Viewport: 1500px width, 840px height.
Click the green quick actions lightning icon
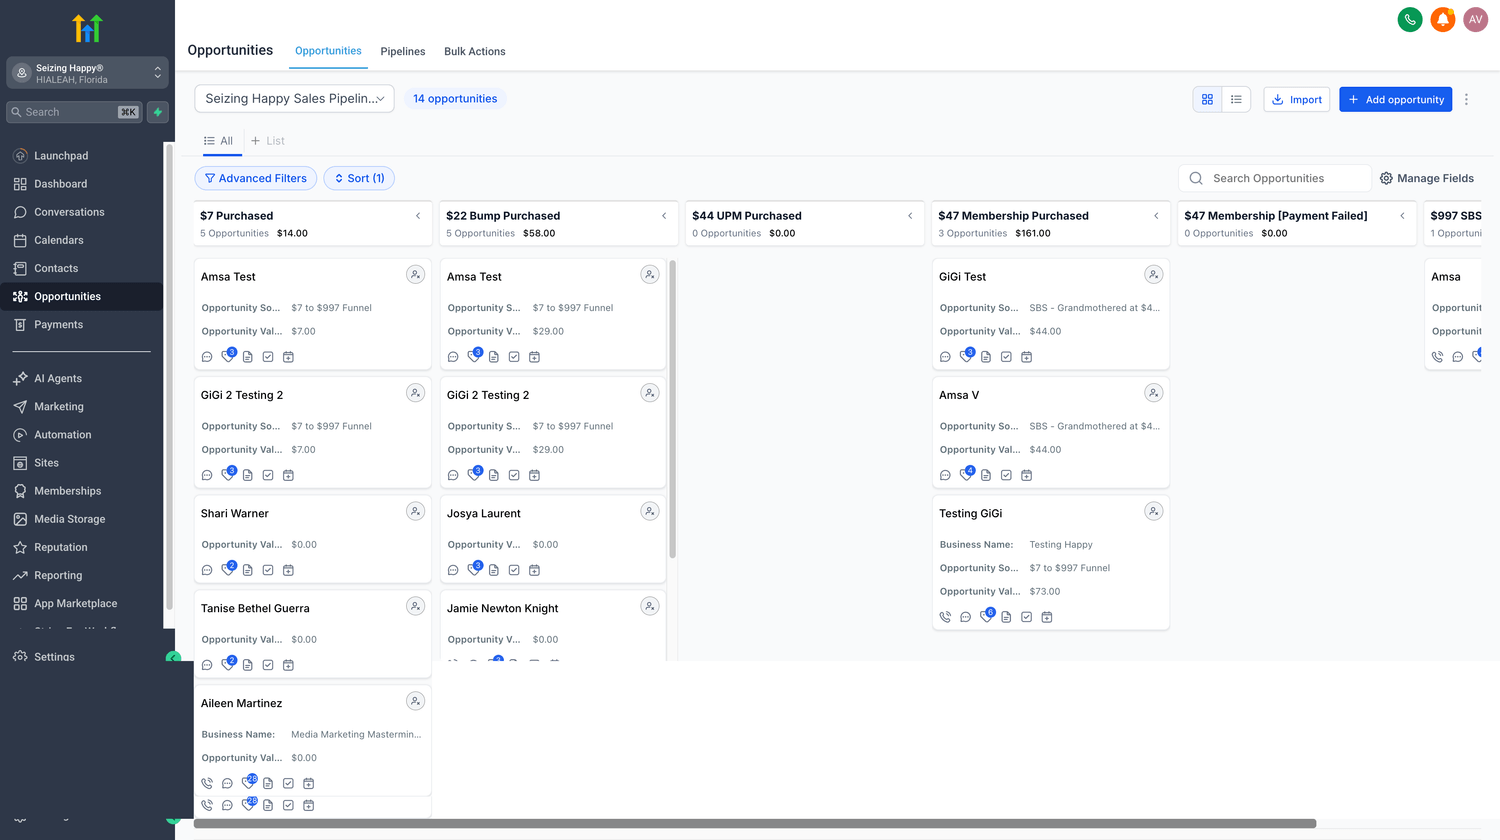tap(158, 112)
